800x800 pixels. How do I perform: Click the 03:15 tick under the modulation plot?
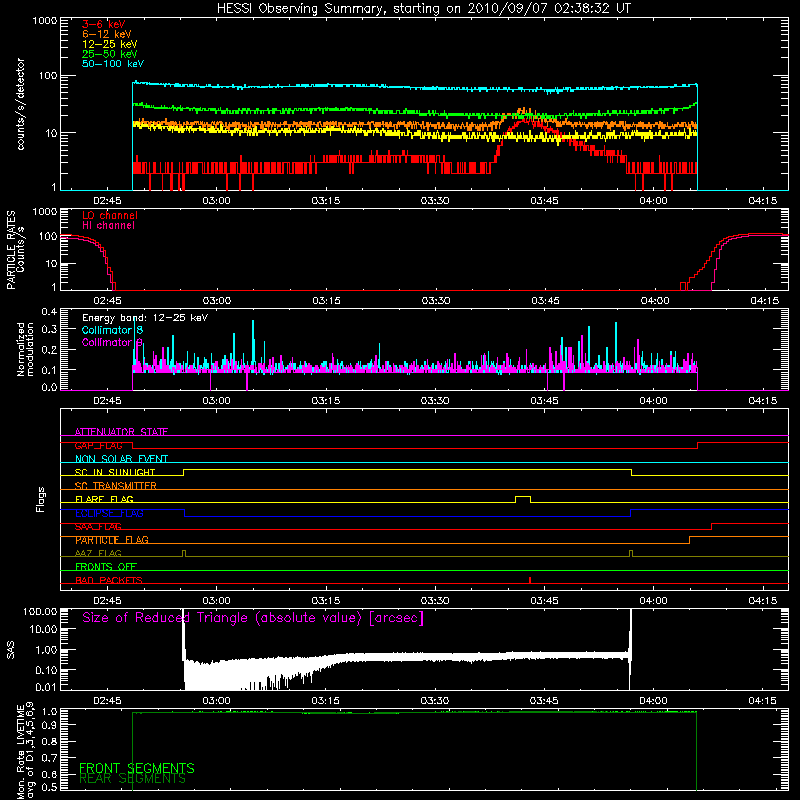coord(326,401)
